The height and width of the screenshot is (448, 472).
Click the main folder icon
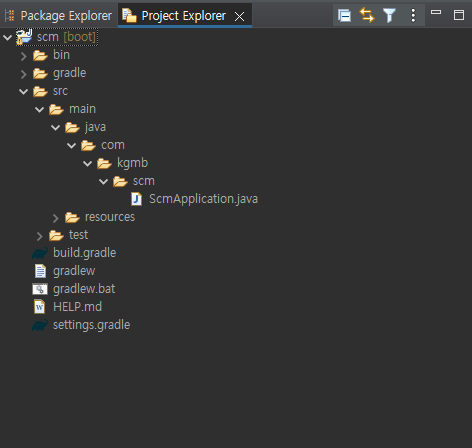click(56, 109)
